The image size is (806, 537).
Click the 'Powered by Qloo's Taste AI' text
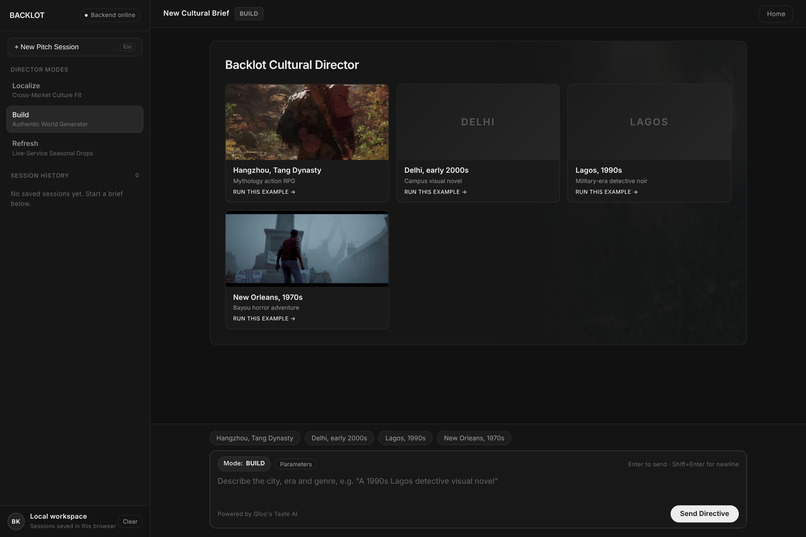[257, 514]
